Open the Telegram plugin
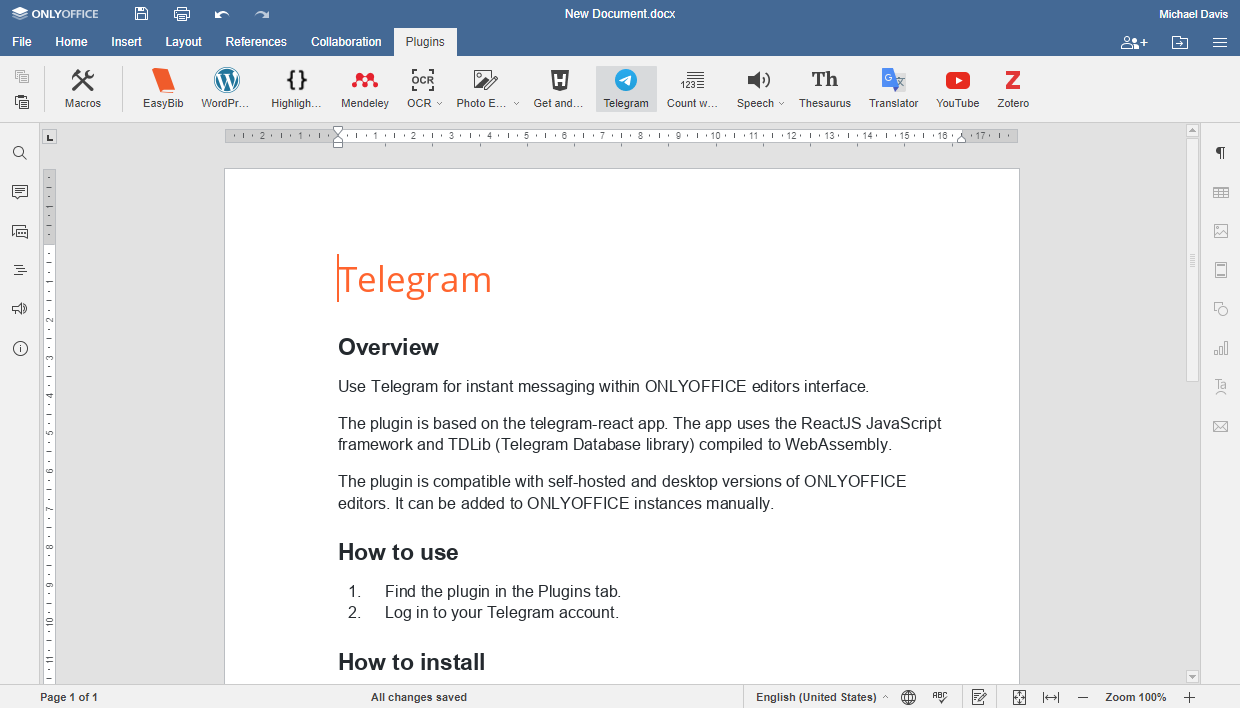Screen dimensions: 1240x708 coord(626,89)
